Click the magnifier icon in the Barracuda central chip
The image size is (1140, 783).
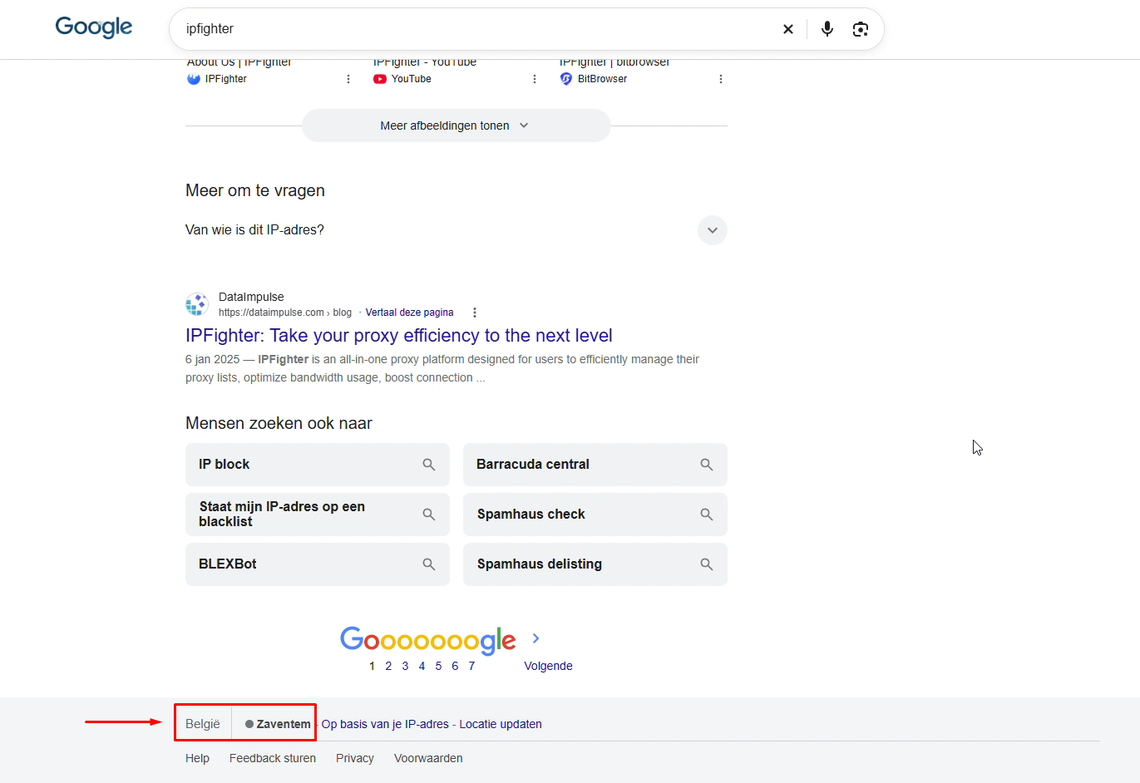pyautogui.click(x=707, y=465)
